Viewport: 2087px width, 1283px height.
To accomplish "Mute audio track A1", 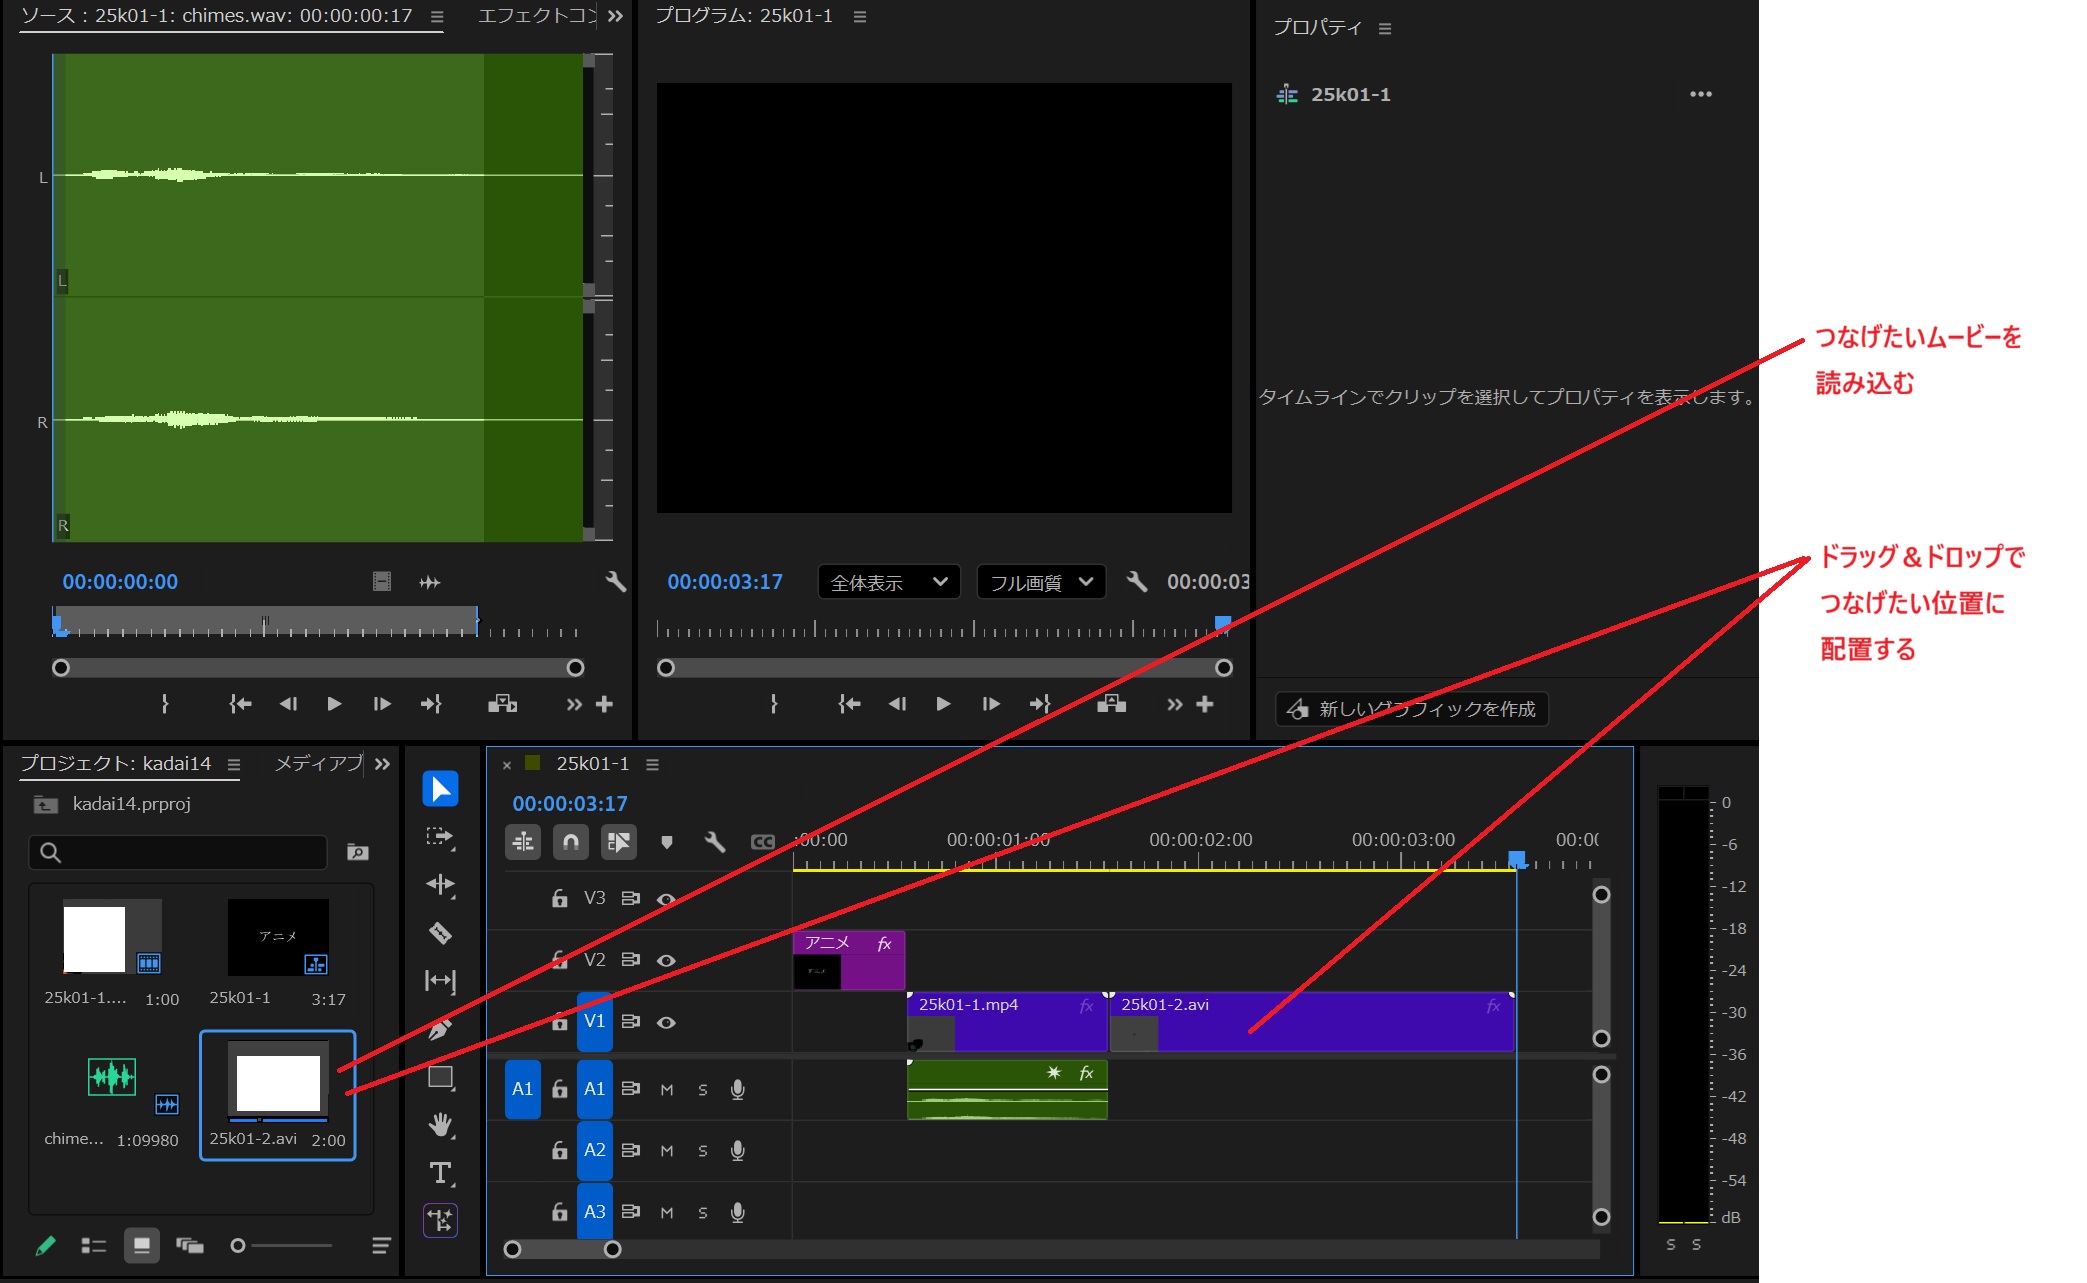I will (667, 1089).
